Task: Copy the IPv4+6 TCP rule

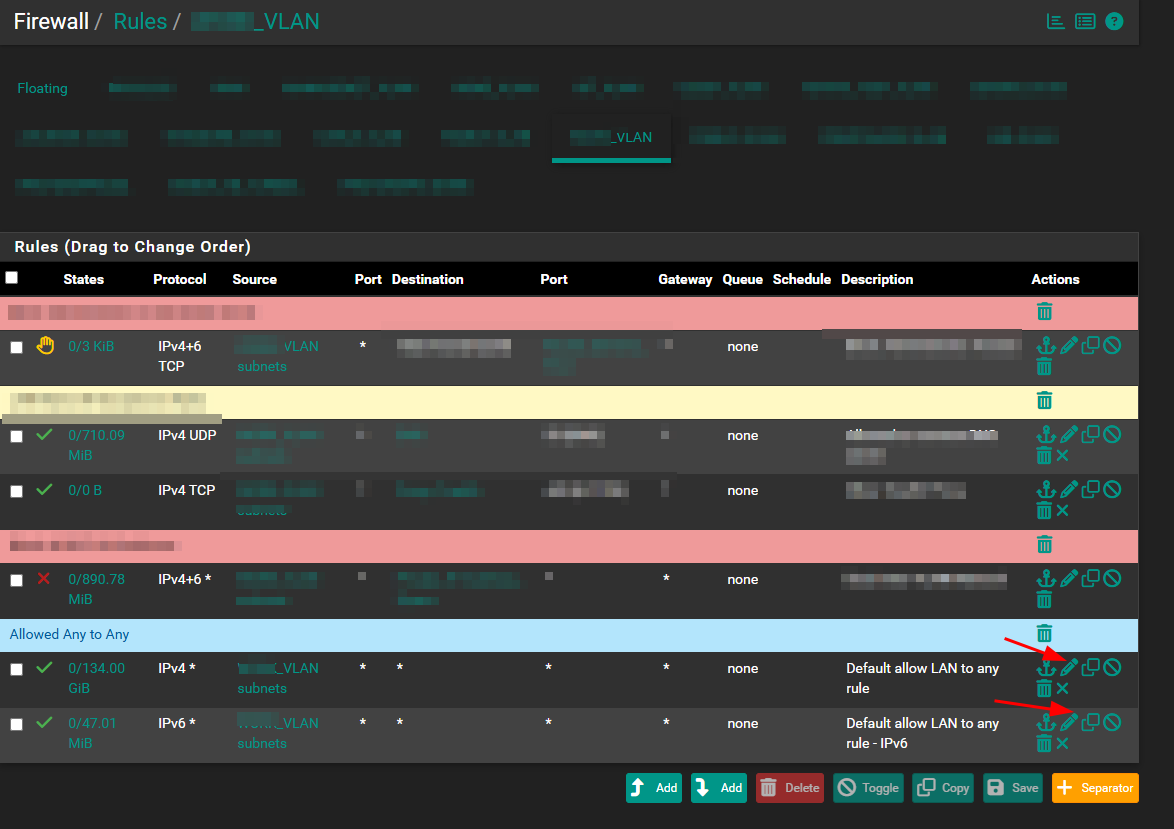Action: 1091,345
